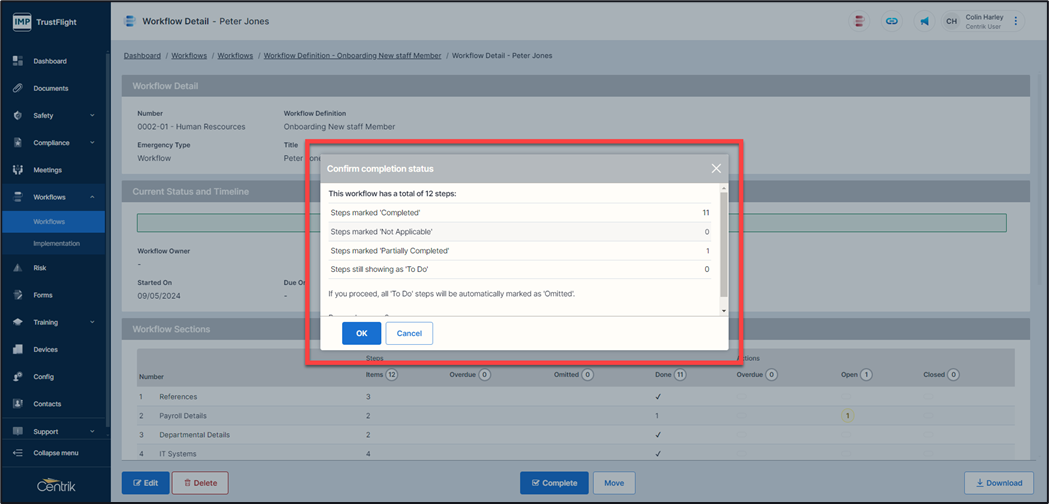Cancel the completion status dialog

pyautogui.click(x=409, y=333)
